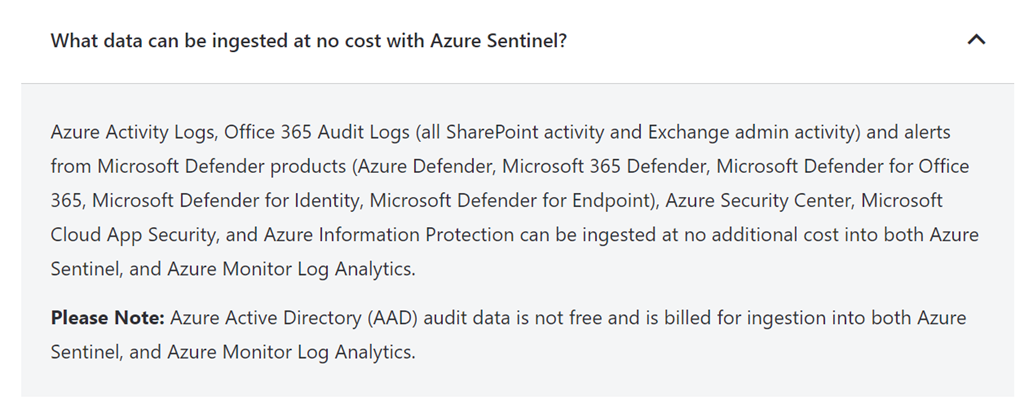Click the bold 'Please Note:' label
The image size is (1024, 409).
[x=108, y=318]
